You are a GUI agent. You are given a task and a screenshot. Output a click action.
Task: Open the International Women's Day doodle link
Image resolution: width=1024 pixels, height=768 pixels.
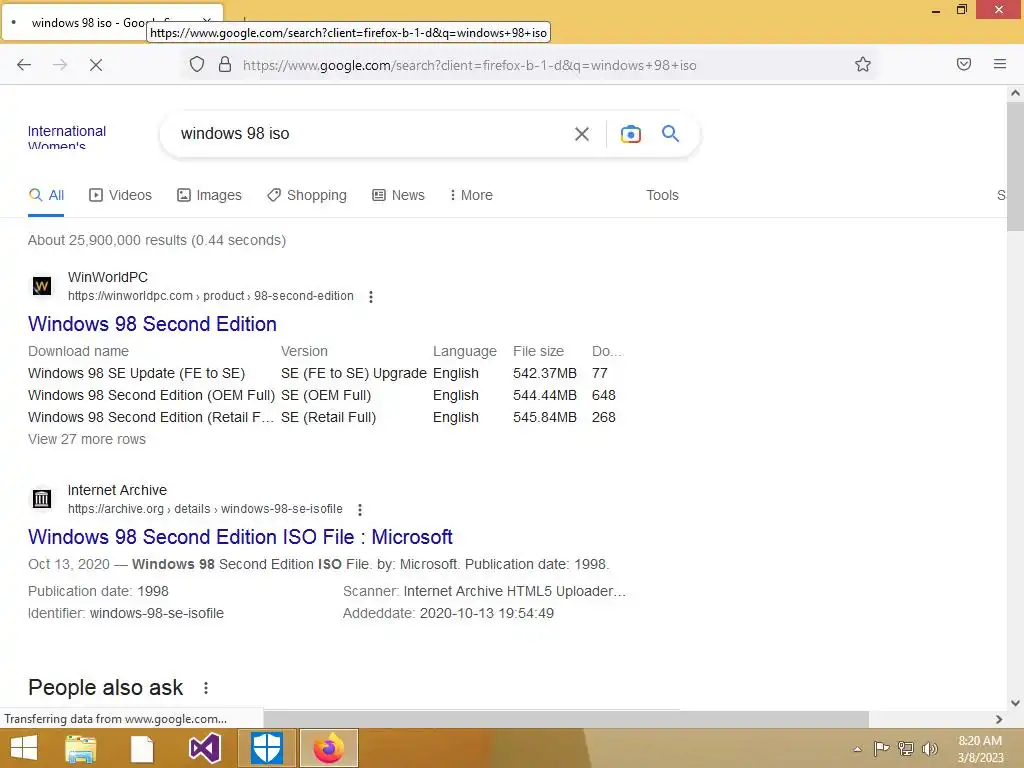tap(67, 136)
